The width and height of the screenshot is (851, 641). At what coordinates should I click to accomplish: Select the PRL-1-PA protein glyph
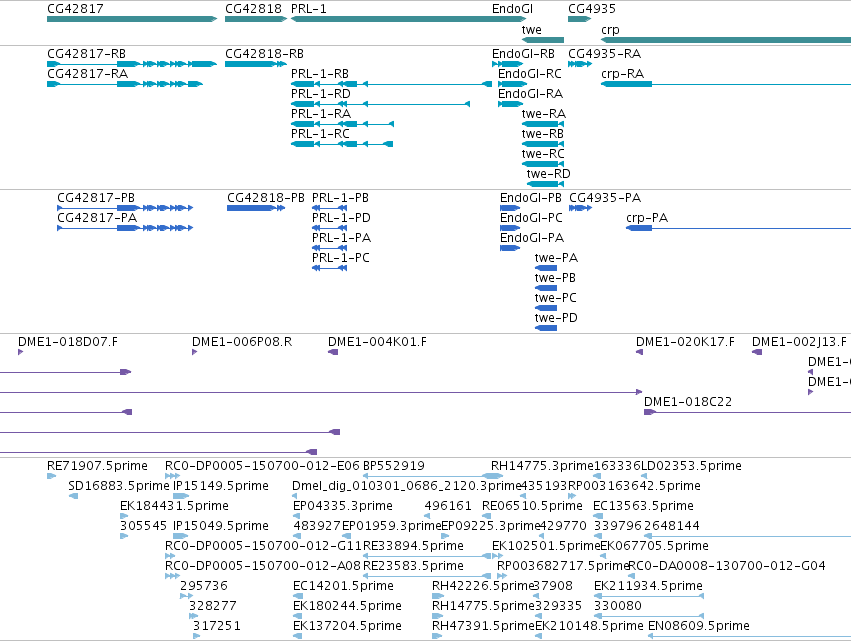(329, 248)
